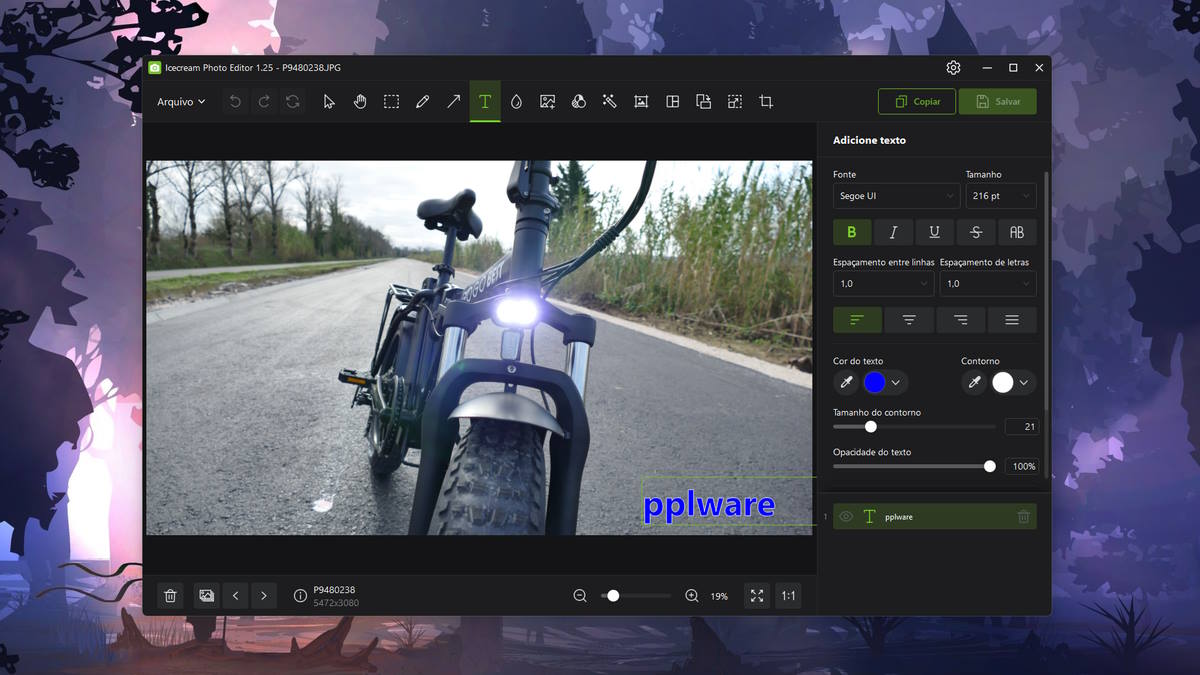Click the rectangular selection tool
The height and width of the screenshot is (675, 1200).
[x=391, y=102]
